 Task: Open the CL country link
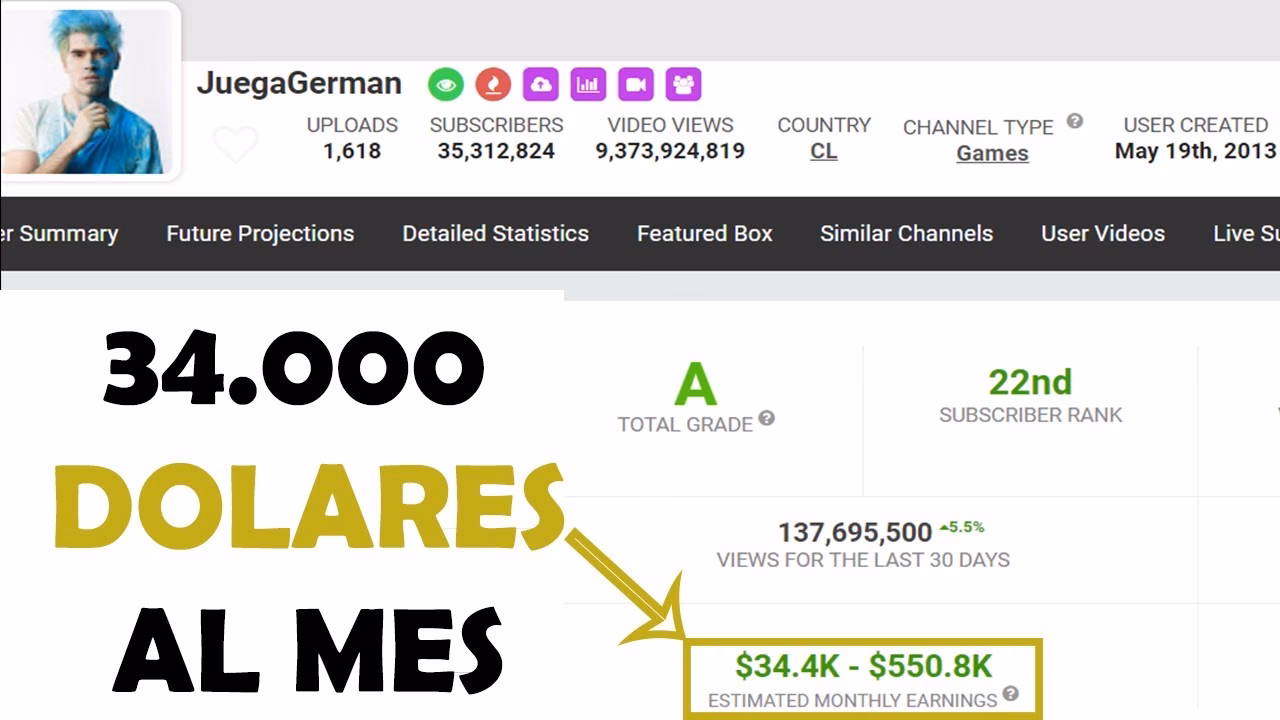(824, 152)
